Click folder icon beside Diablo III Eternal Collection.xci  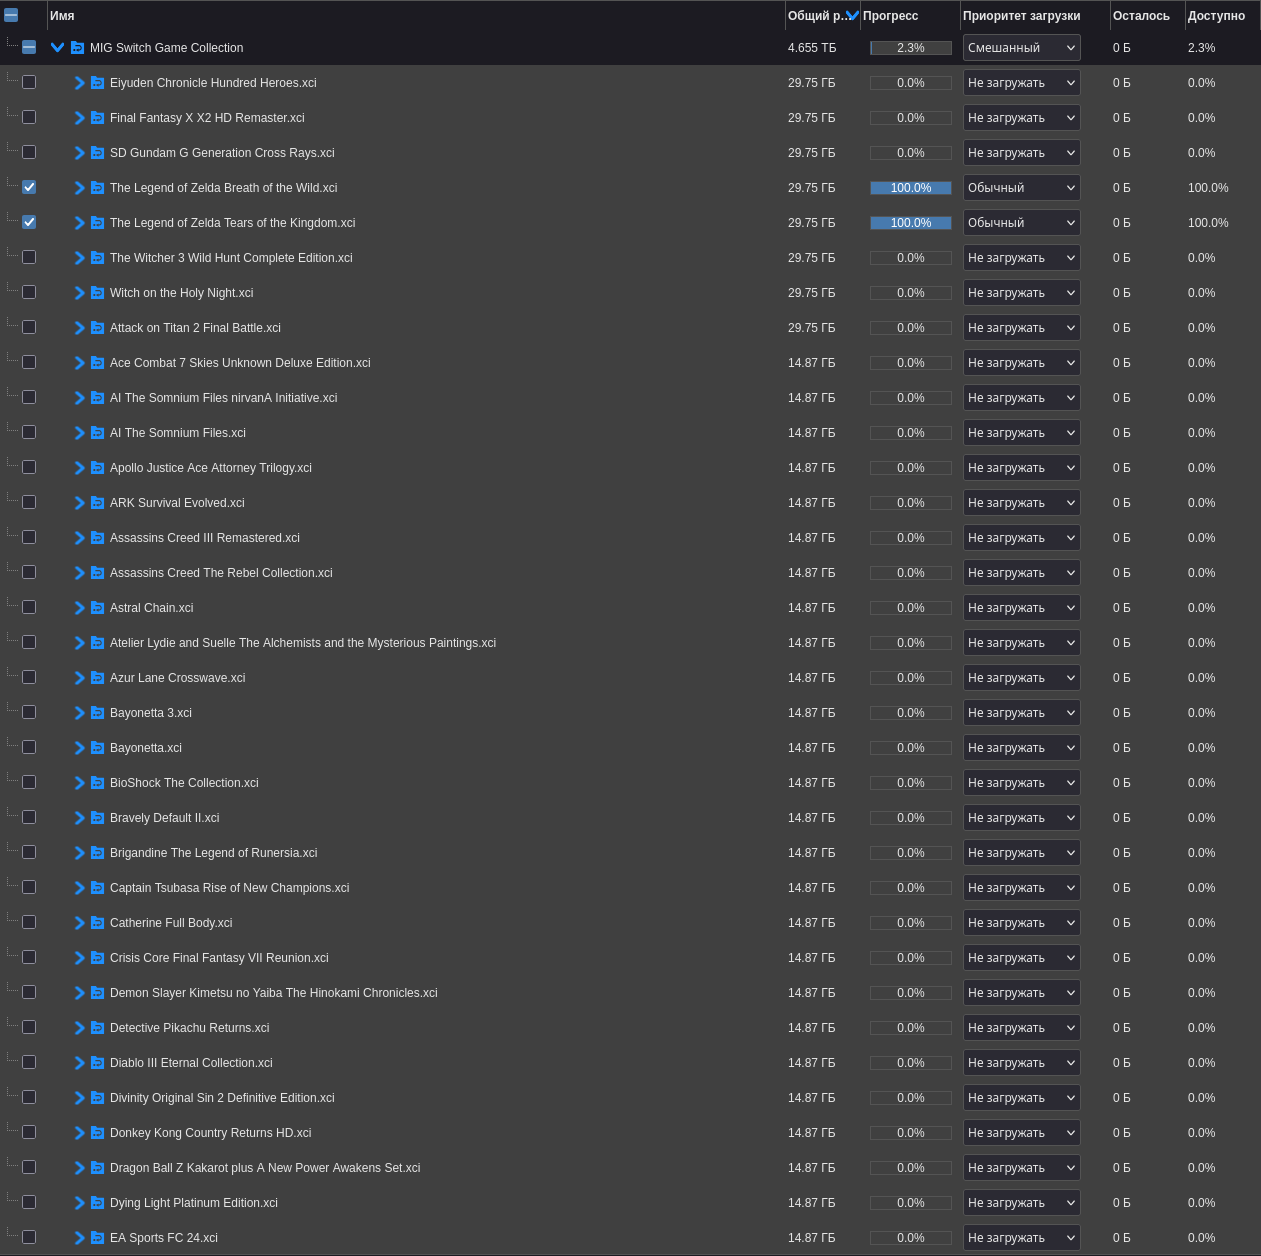[97, 1063]
